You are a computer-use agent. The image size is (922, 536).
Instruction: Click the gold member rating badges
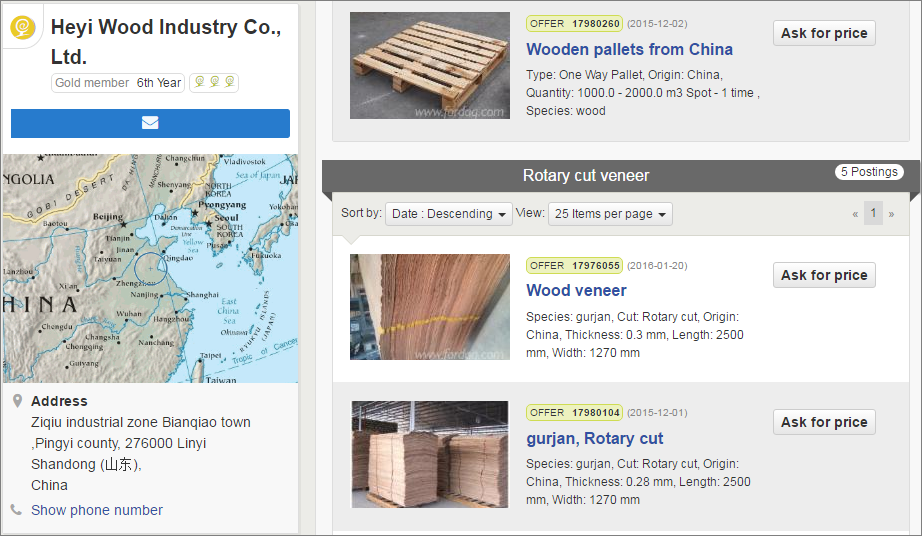214,82
